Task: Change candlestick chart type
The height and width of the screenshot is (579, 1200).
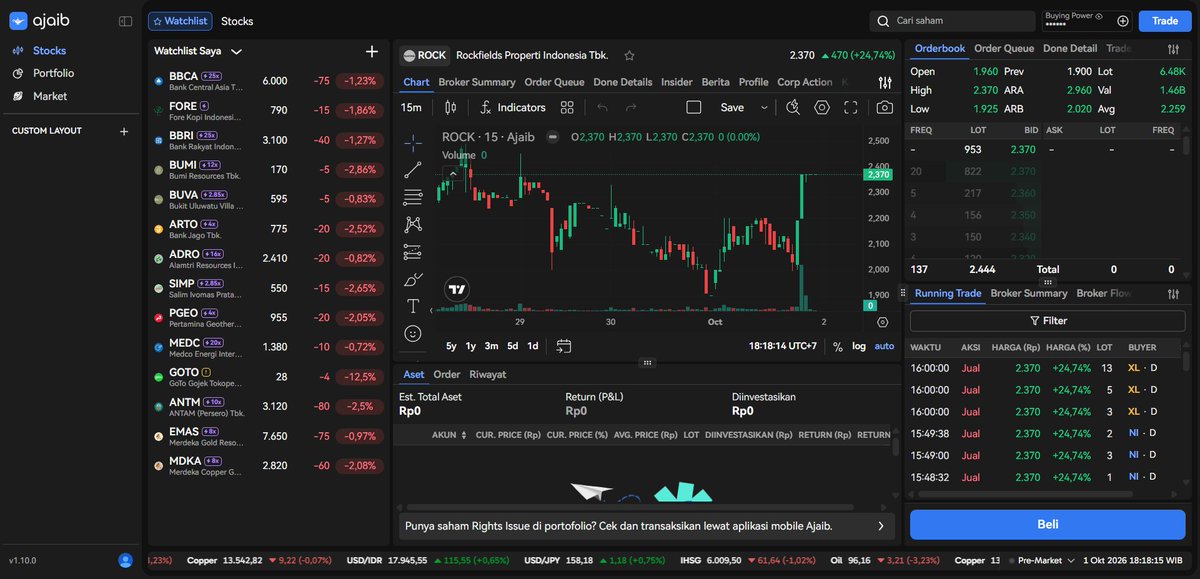Action: (x=450, y=107)
